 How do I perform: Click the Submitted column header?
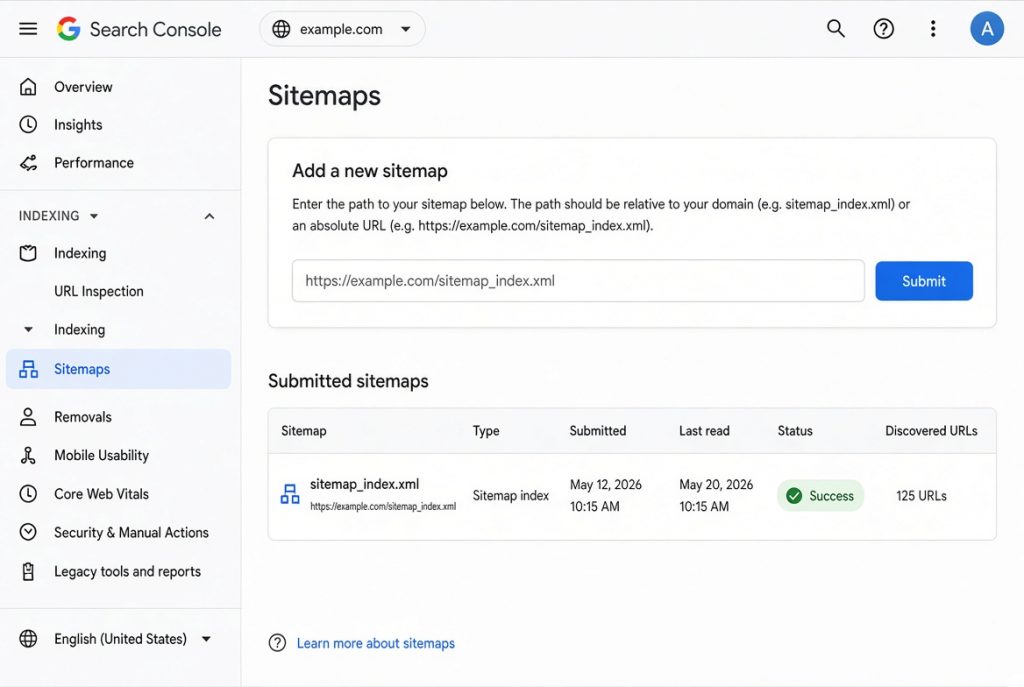pos(598,431)
